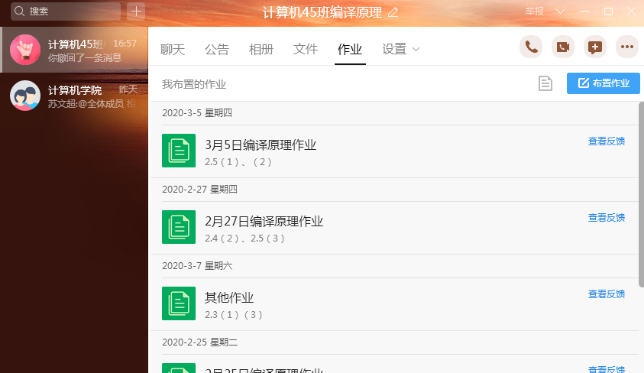Image resolution: width=644 pixels, height=373 pixels.
Task: Open the green icon for 其他作业
Action: click(179, 303)
